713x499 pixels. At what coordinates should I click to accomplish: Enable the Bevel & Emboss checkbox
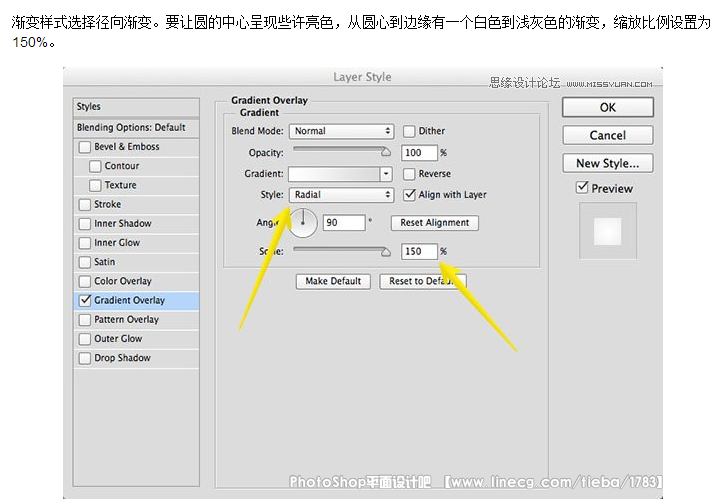click(85, 147)
